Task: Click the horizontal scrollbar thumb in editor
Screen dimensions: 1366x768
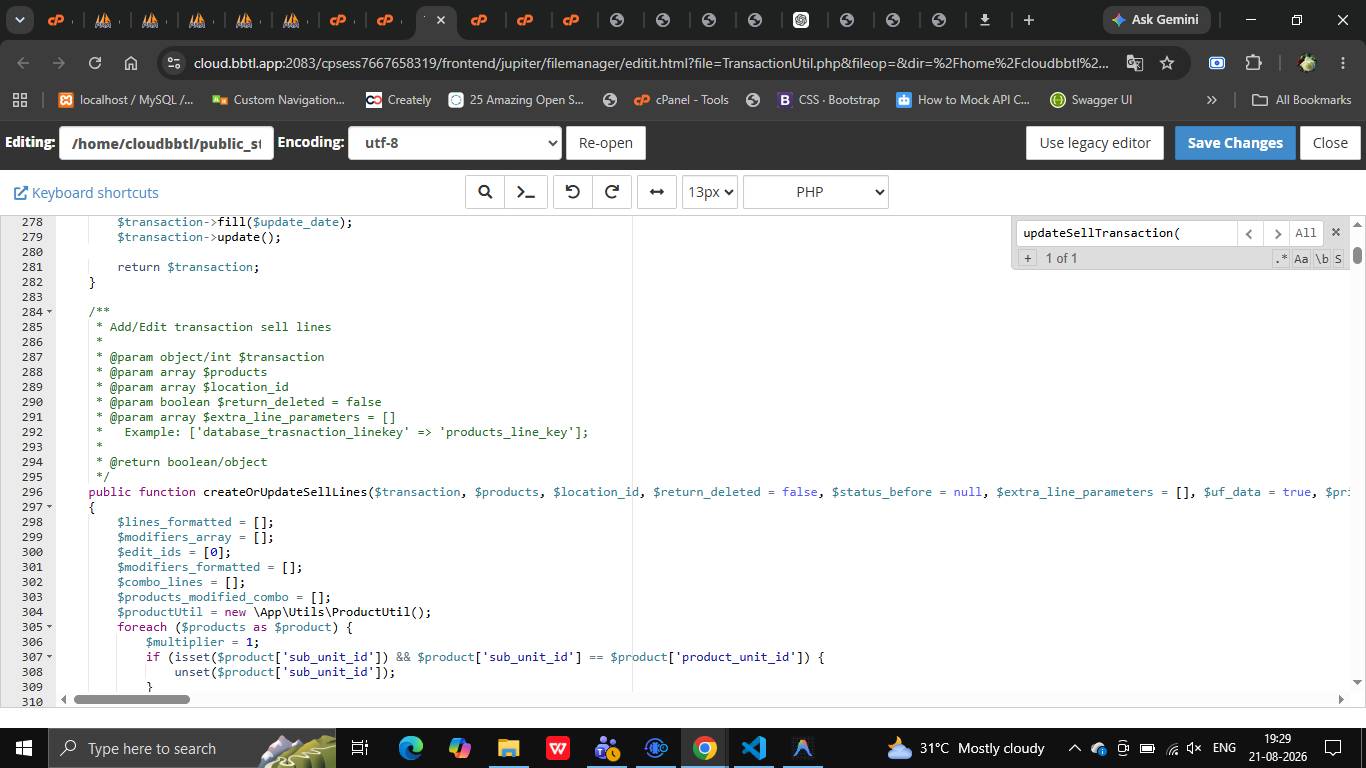Action: tap(131, 699)
